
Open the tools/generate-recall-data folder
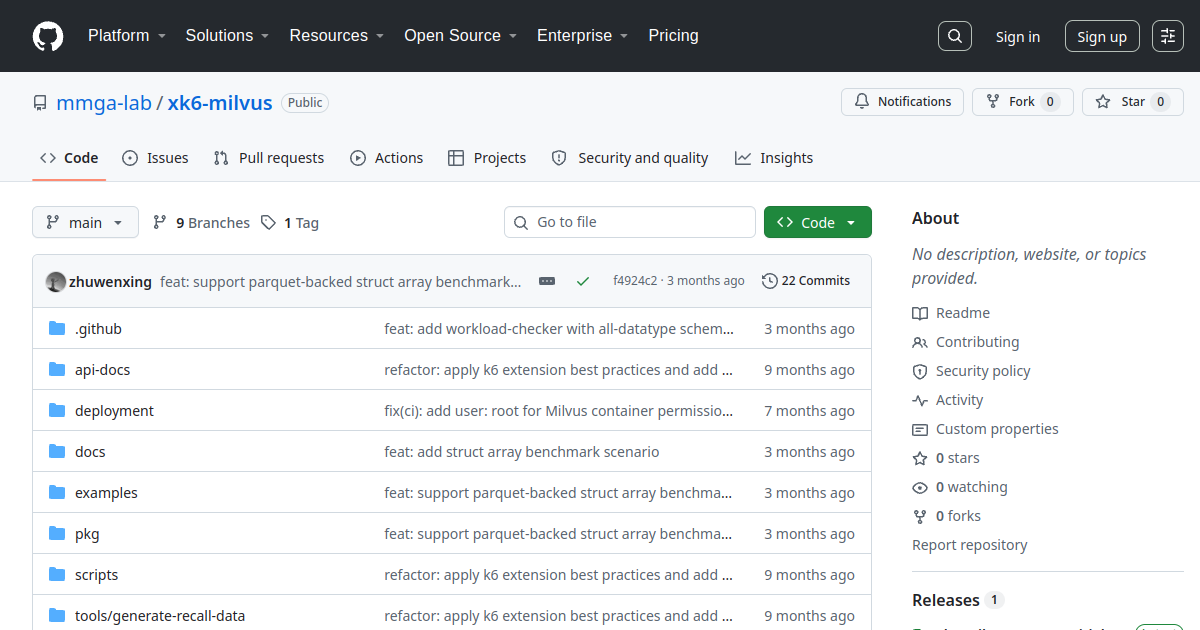point(160,616)
